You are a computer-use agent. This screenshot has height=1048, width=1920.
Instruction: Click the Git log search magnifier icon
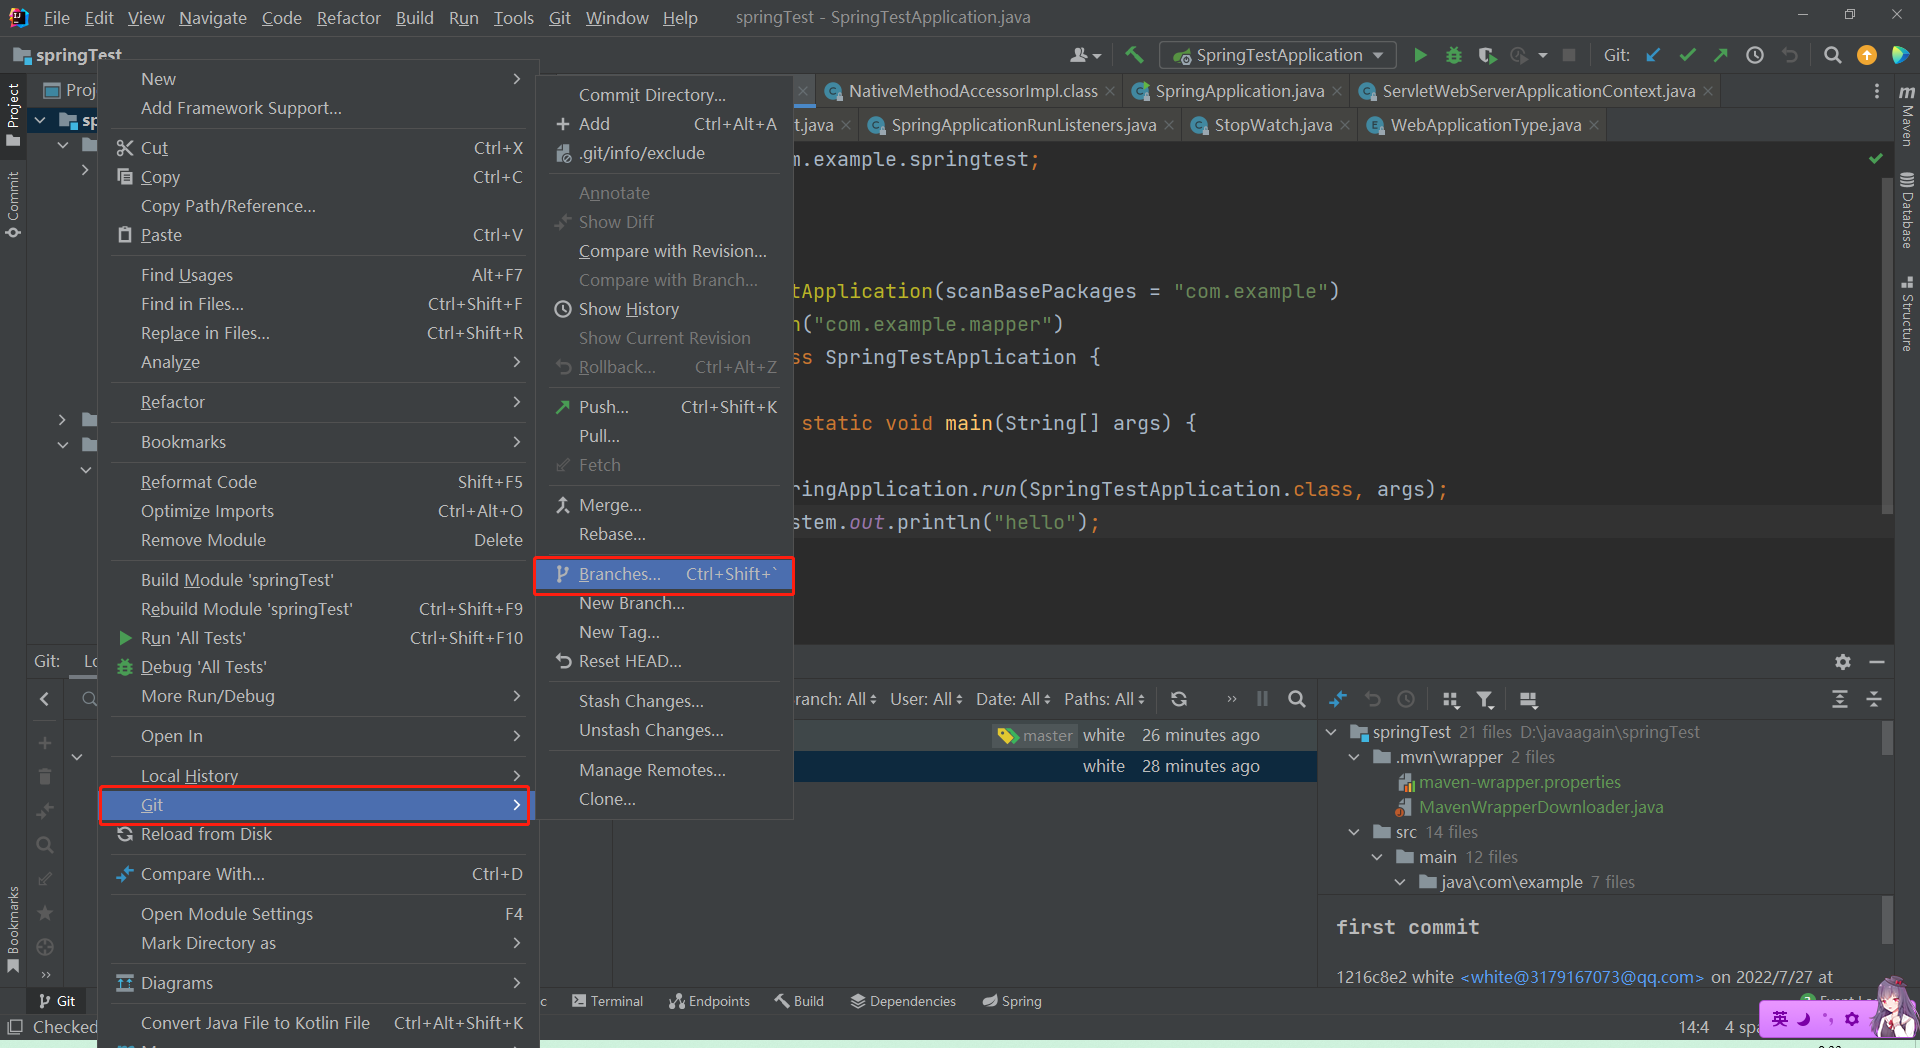pyautogui.click(x=1296, y=699)
